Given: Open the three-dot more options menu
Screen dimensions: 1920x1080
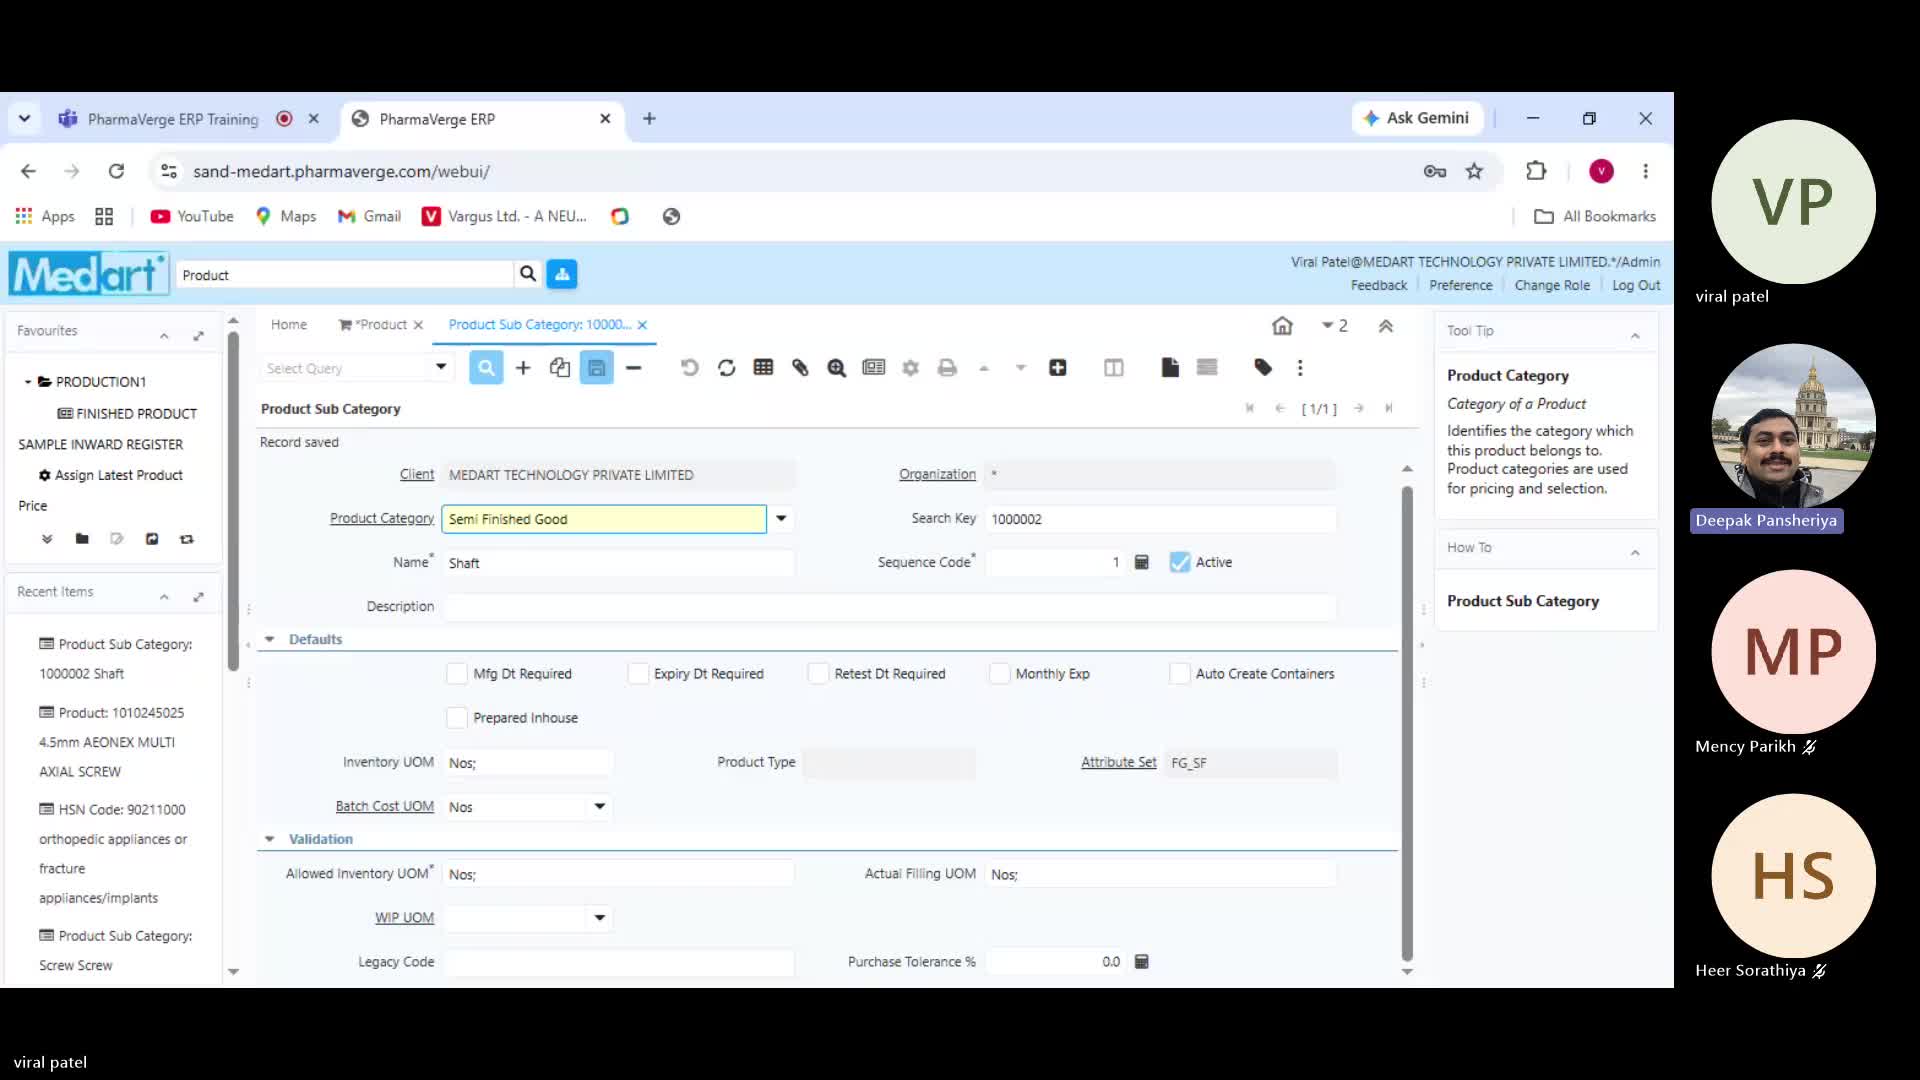Looking at the screenshot, I should coord(1300,368).
